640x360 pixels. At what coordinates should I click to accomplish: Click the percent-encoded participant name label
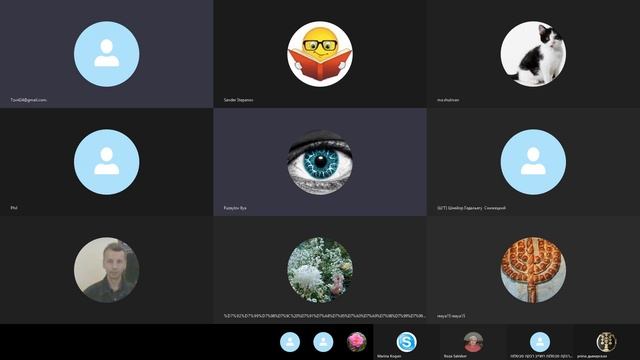(324, 316)
